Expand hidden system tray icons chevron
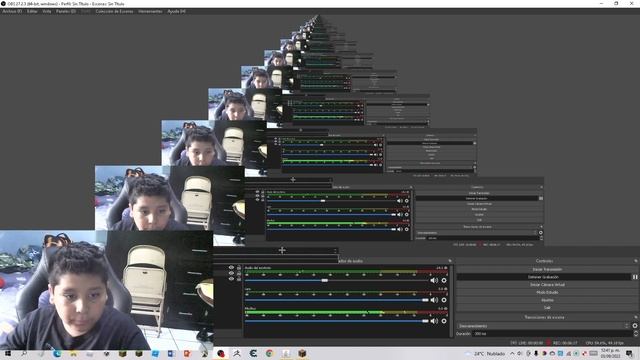Image resolution: width=640 pixels, height=360 pixels. [x=512, y=353]
